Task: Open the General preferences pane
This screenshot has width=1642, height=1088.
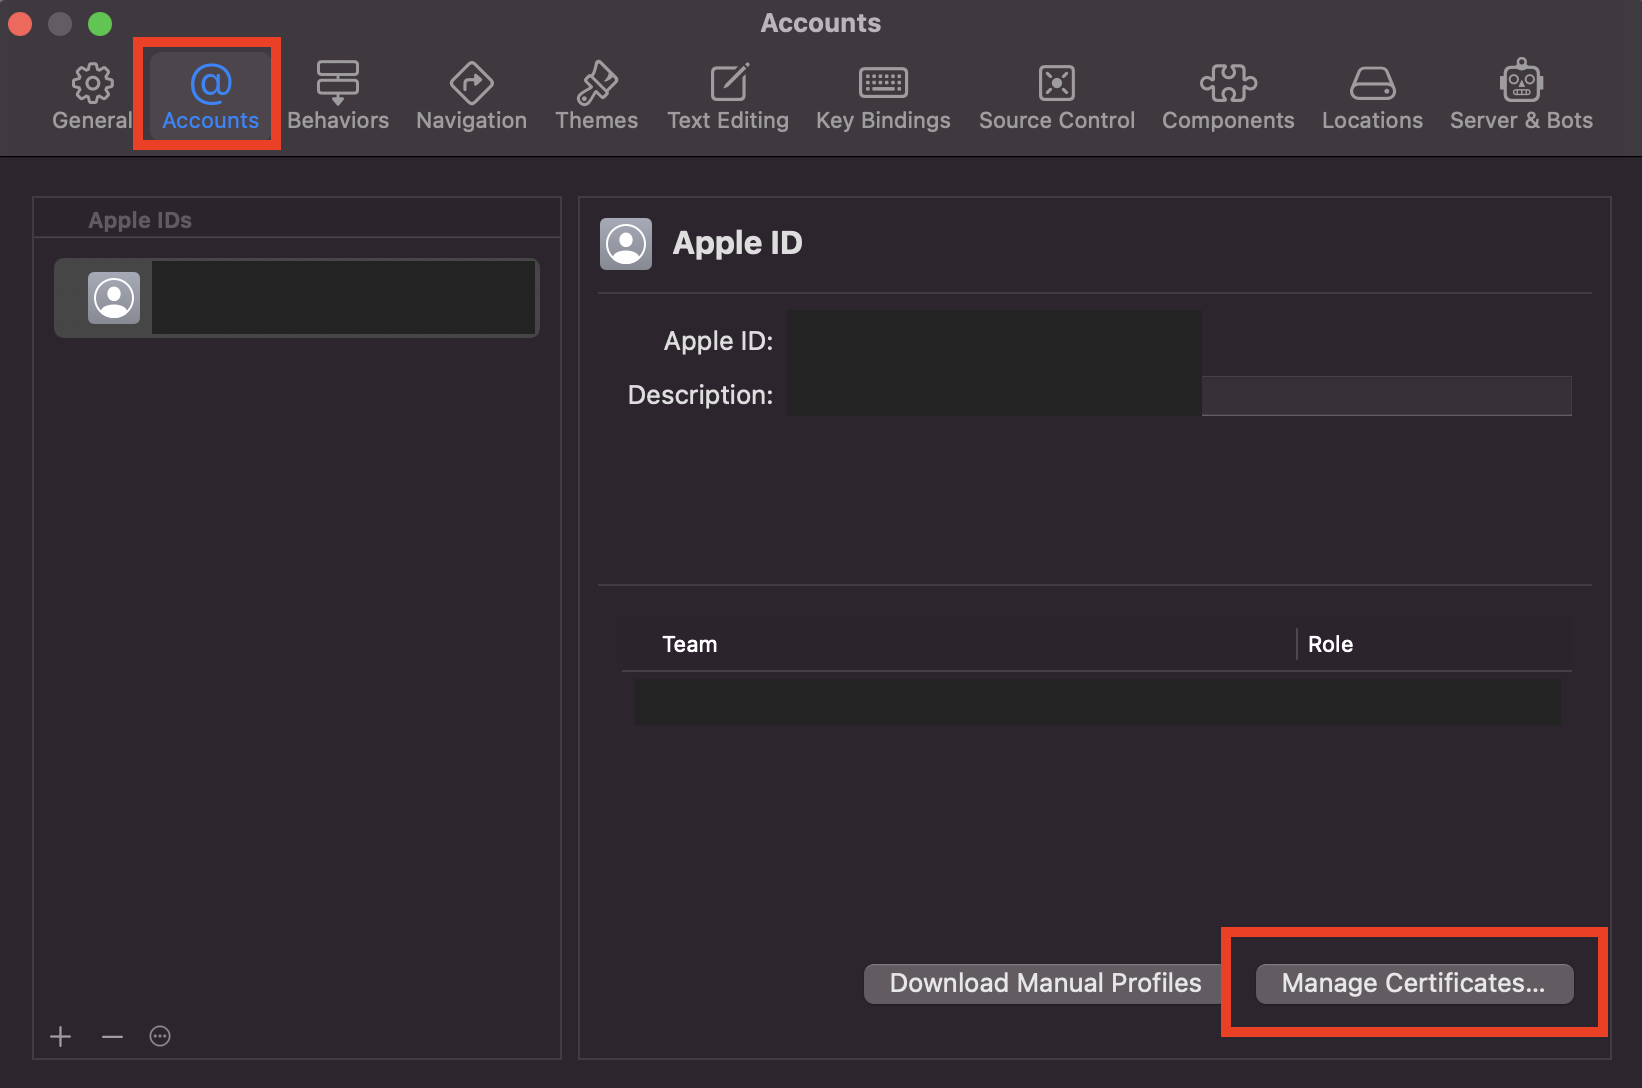Action: 92,97
